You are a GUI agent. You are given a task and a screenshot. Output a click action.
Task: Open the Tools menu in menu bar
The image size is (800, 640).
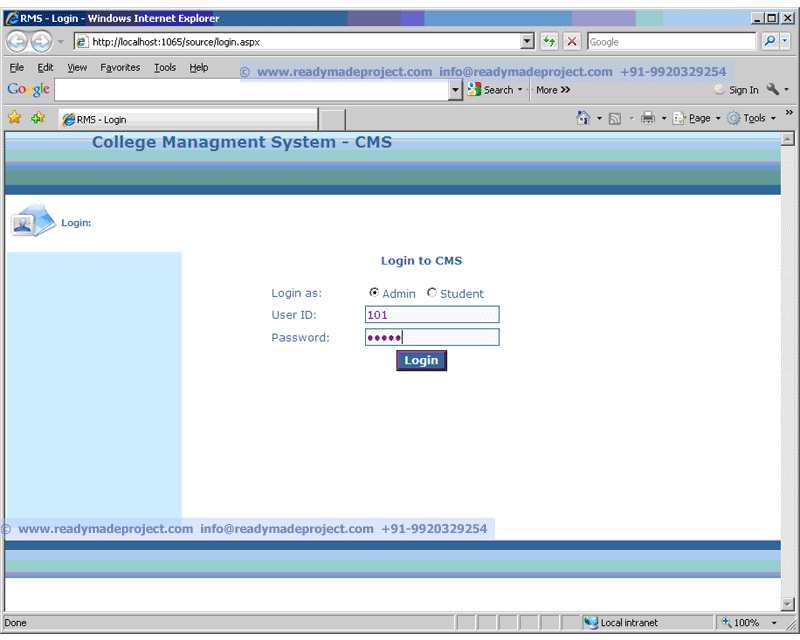(x=165, y=67)
